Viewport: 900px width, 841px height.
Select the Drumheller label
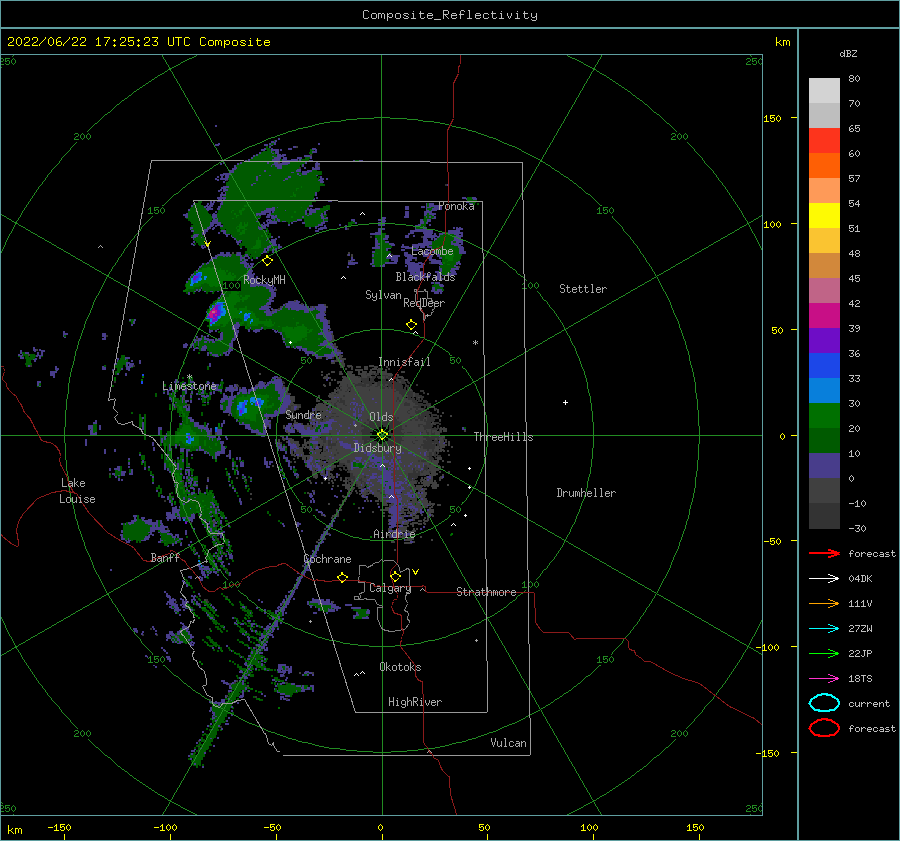[586, 493]
